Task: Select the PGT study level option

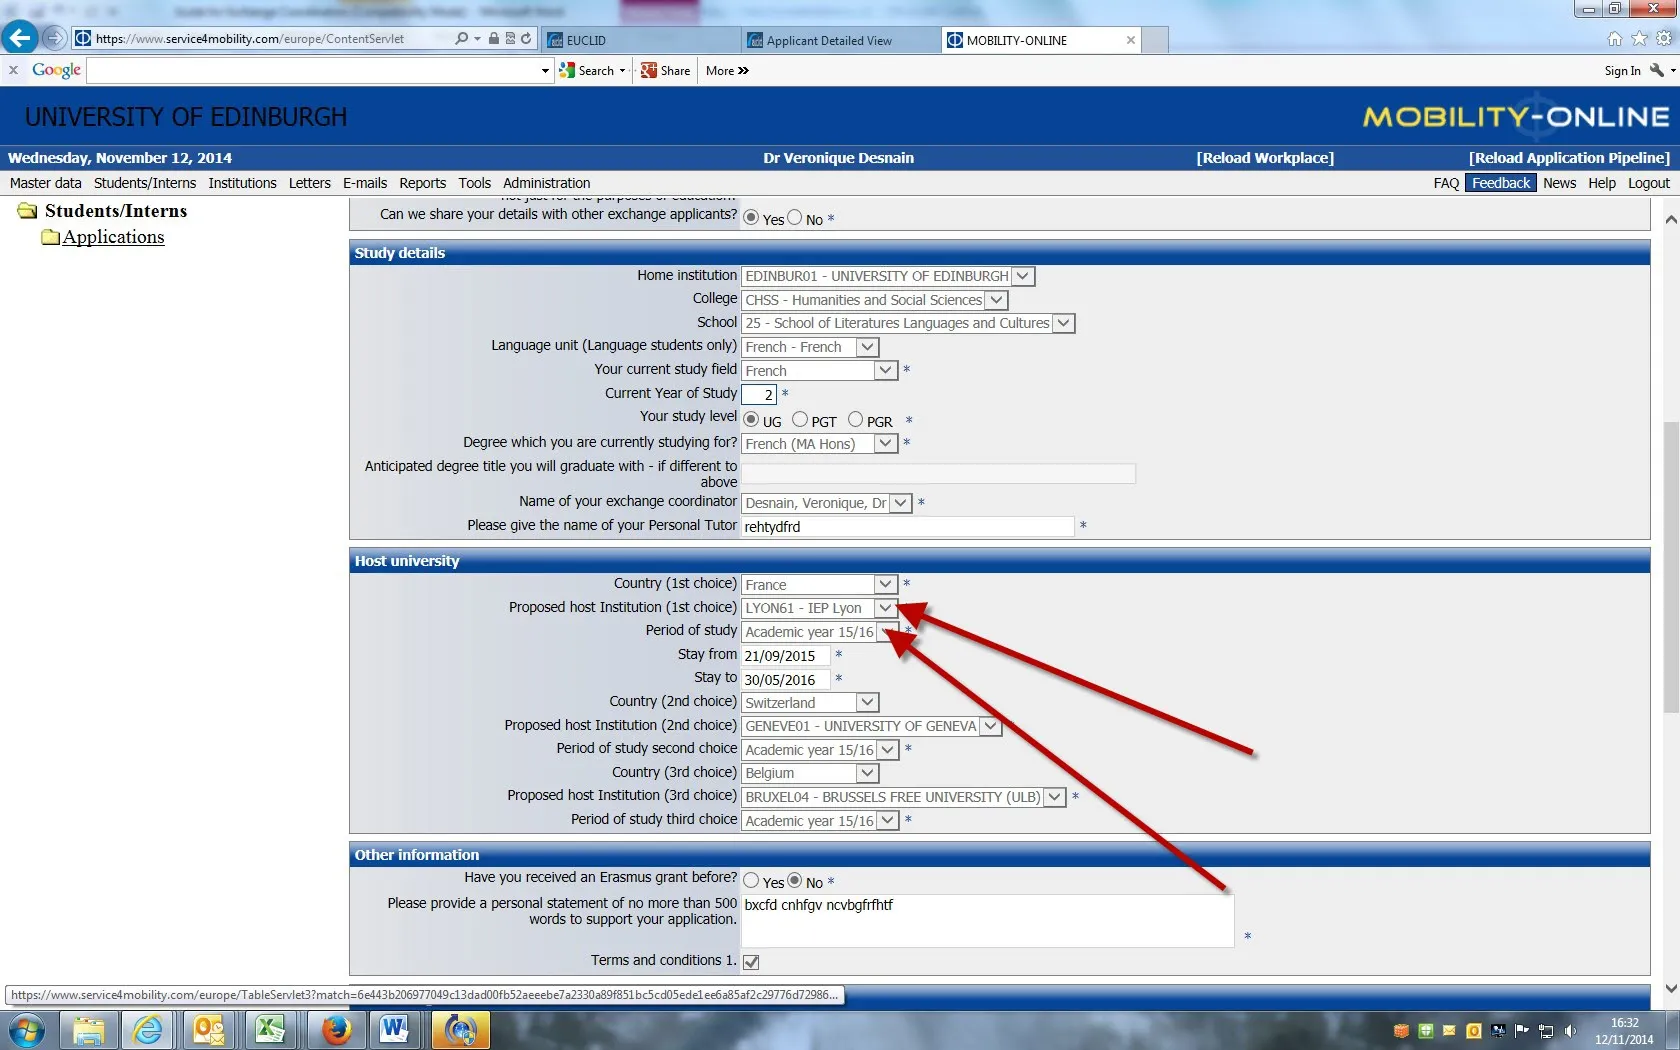Action: click(800, 418)
